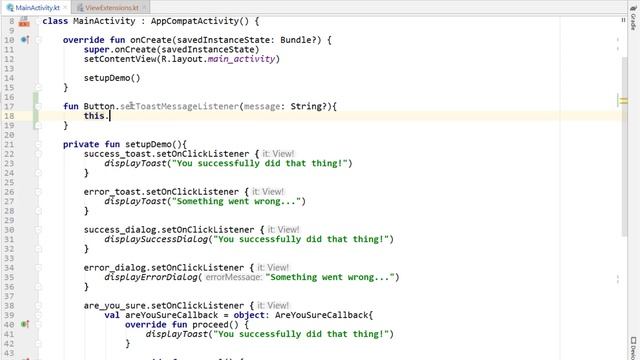This screenshot has width=640, height=360.
Task: Click "success_toast.setOnClickListener" on line 22
Action: [166, 154]
